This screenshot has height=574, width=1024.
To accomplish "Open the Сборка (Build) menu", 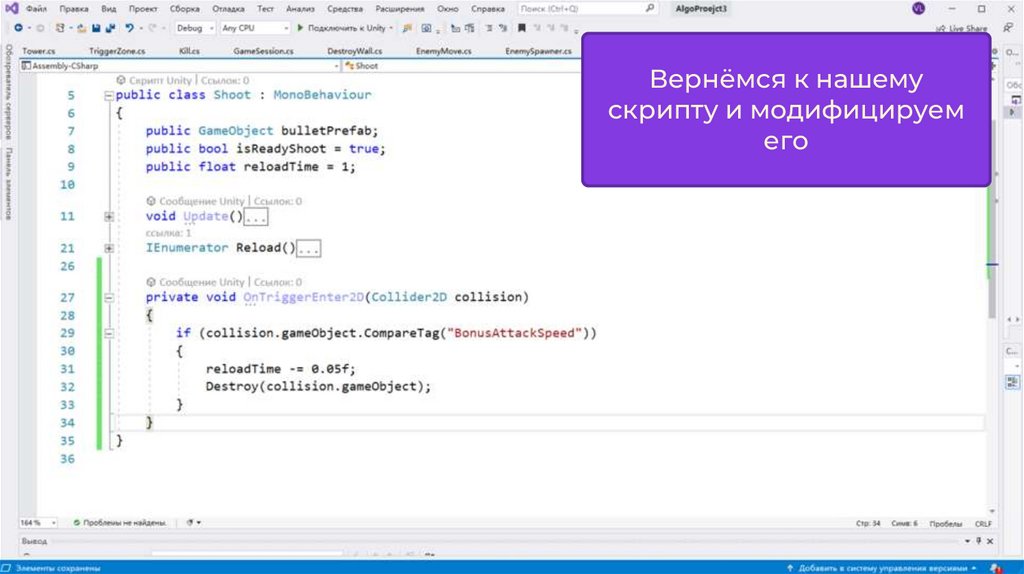I will (x=183, y=8).
